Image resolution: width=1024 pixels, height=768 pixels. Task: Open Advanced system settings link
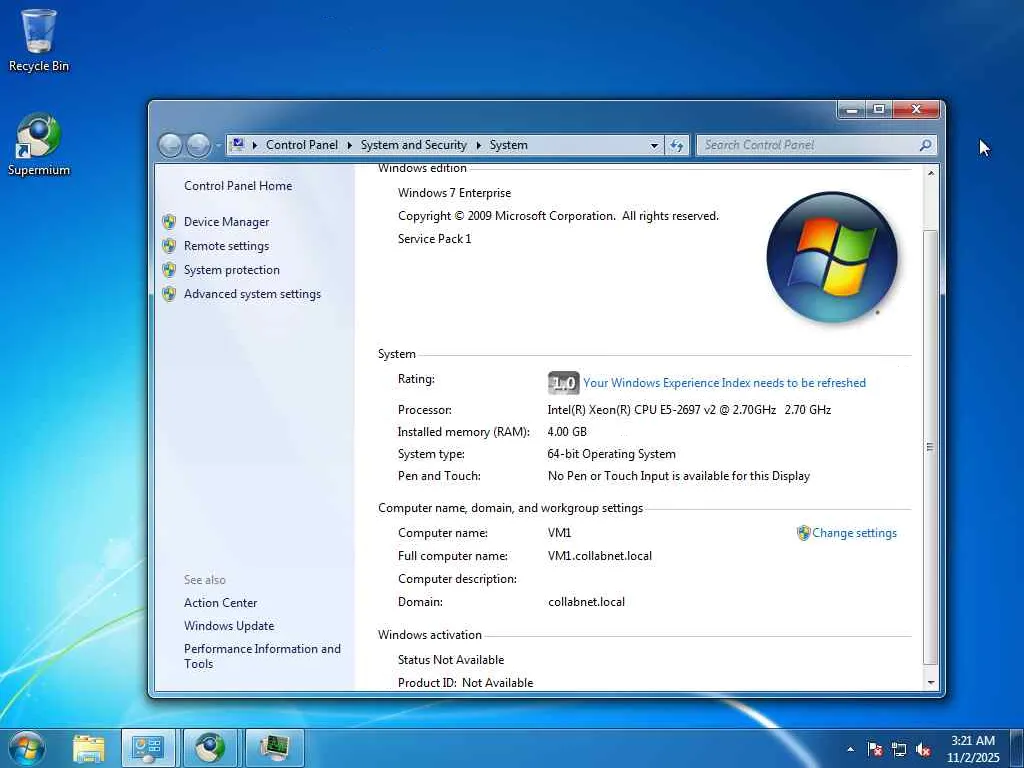point(253,294)
